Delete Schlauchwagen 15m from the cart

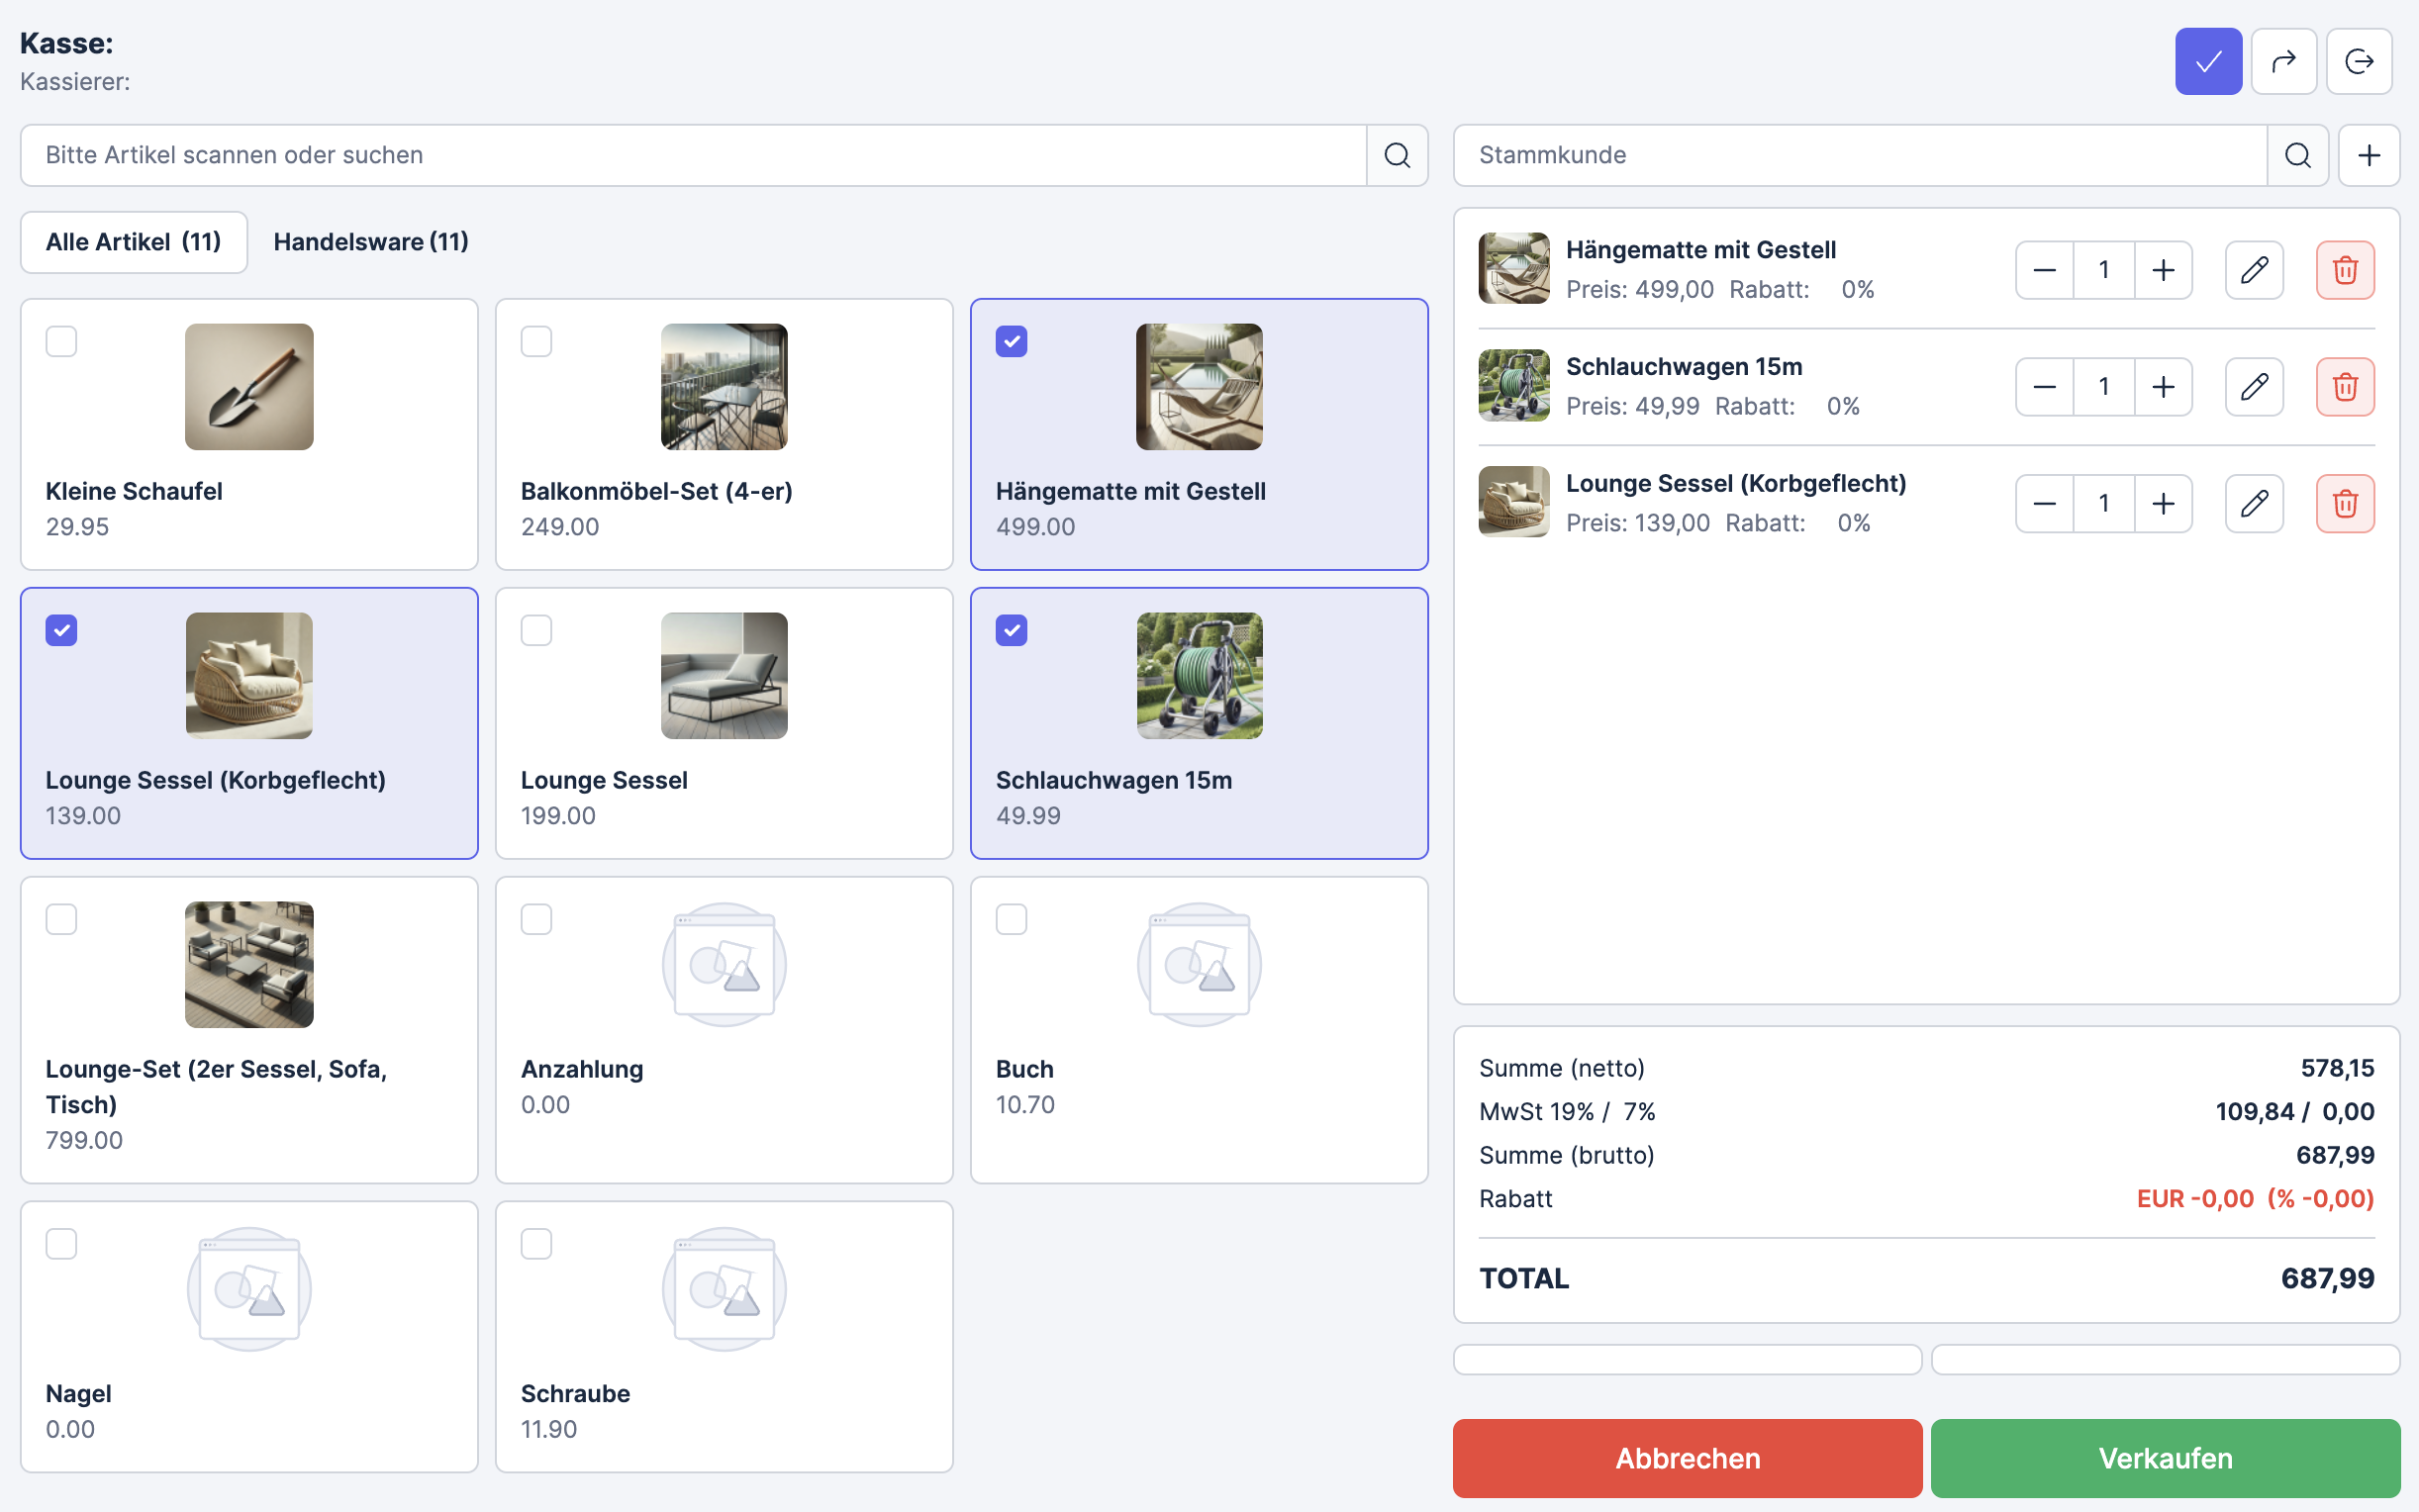[2344, 387]
